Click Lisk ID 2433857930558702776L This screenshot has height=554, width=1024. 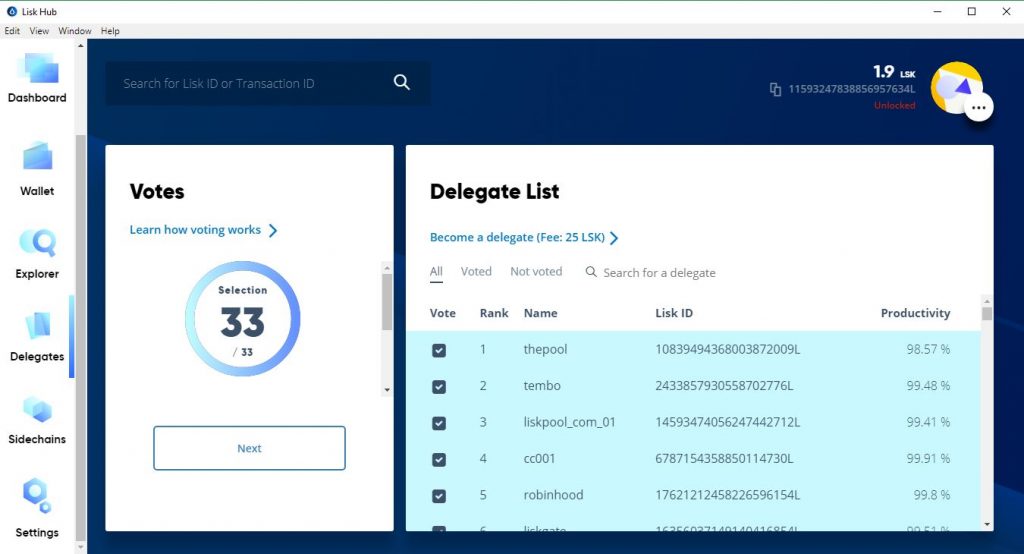pos(724,385)
